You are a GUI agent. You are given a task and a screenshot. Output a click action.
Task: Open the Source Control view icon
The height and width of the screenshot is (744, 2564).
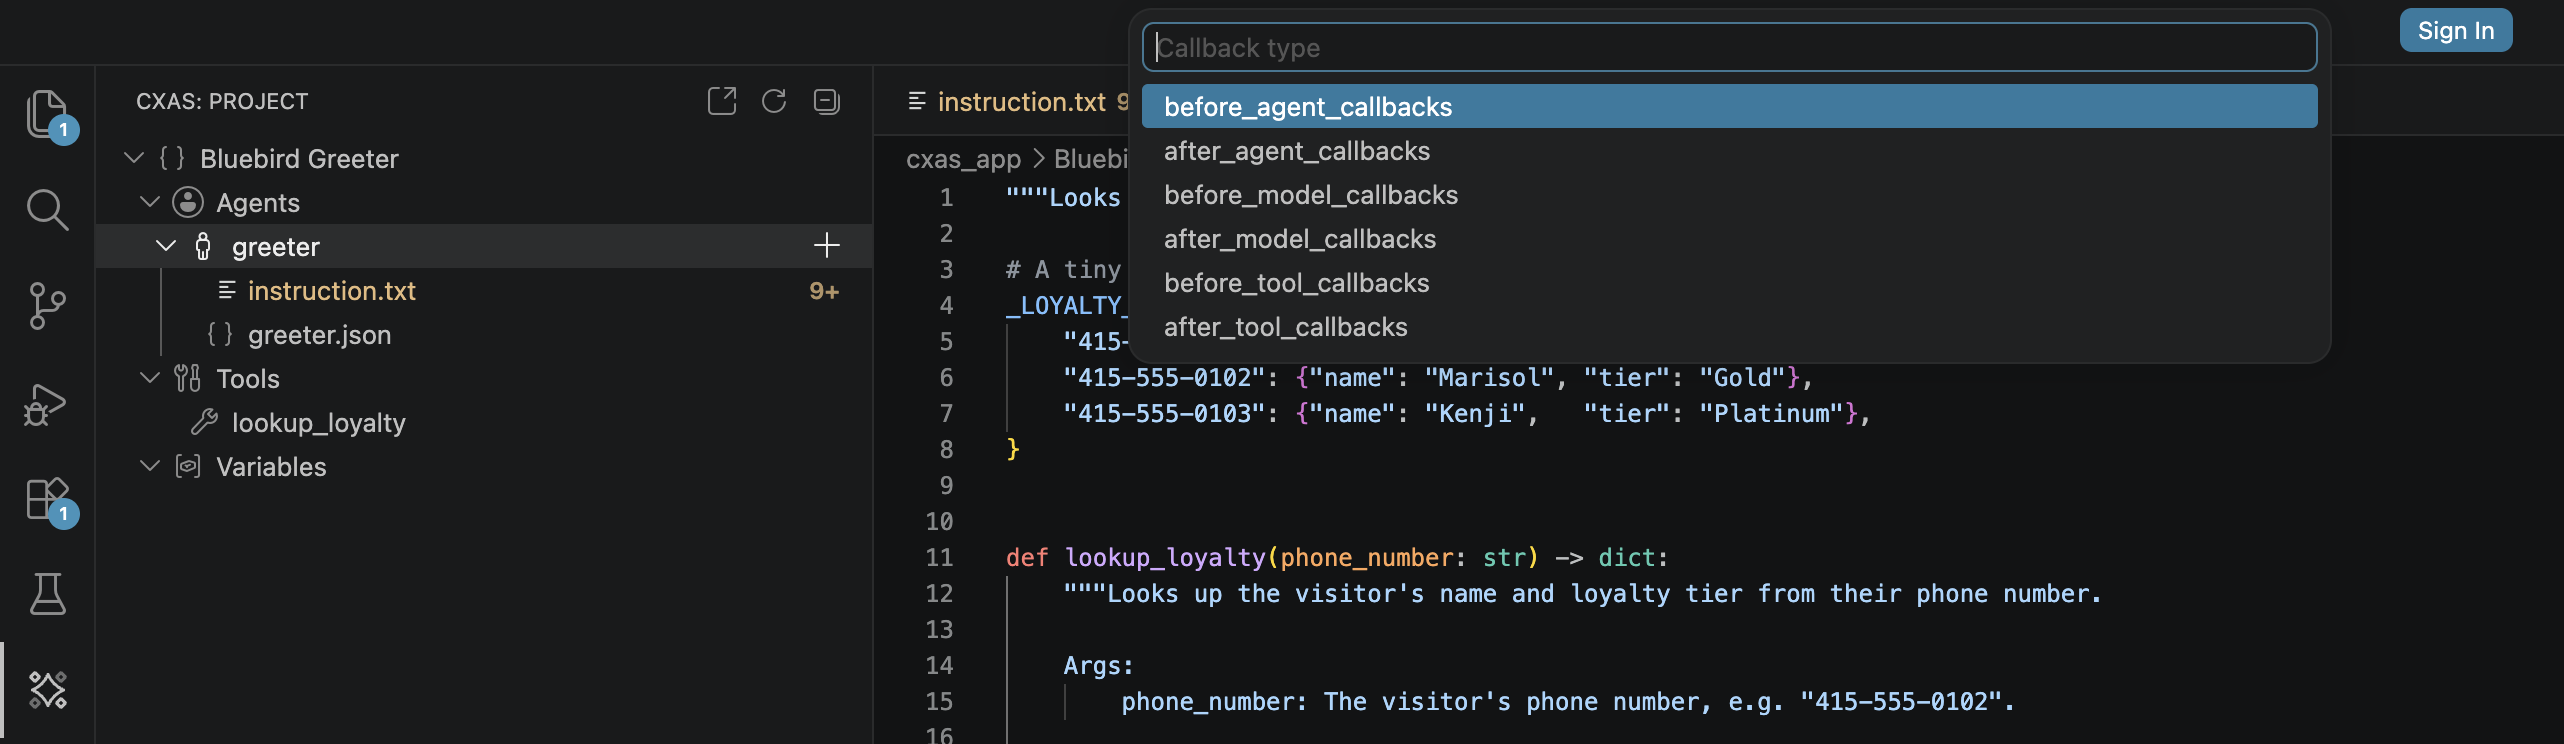[47, 306]
